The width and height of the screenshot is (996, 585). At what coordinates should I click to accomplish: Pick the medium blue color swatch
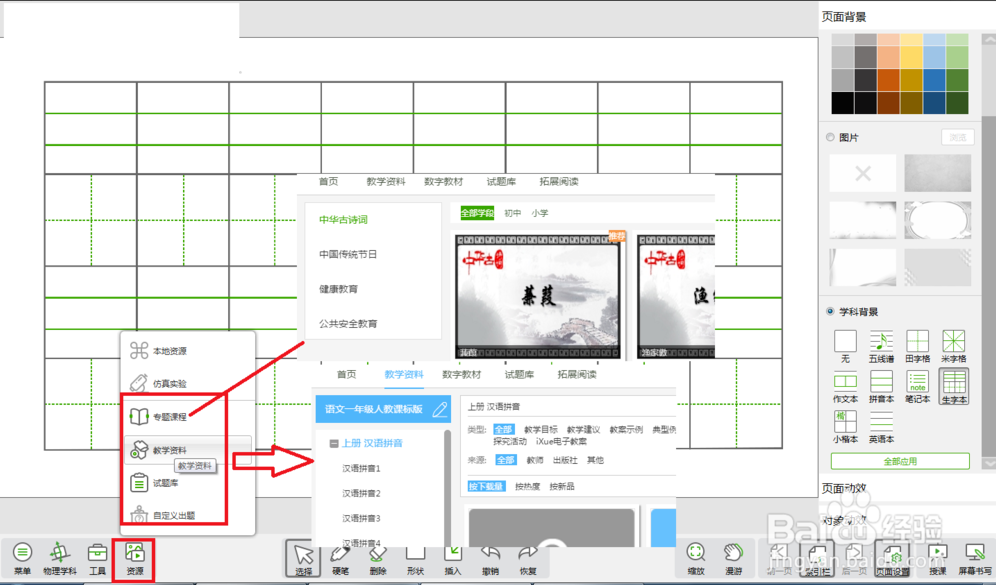pos(934,80)
